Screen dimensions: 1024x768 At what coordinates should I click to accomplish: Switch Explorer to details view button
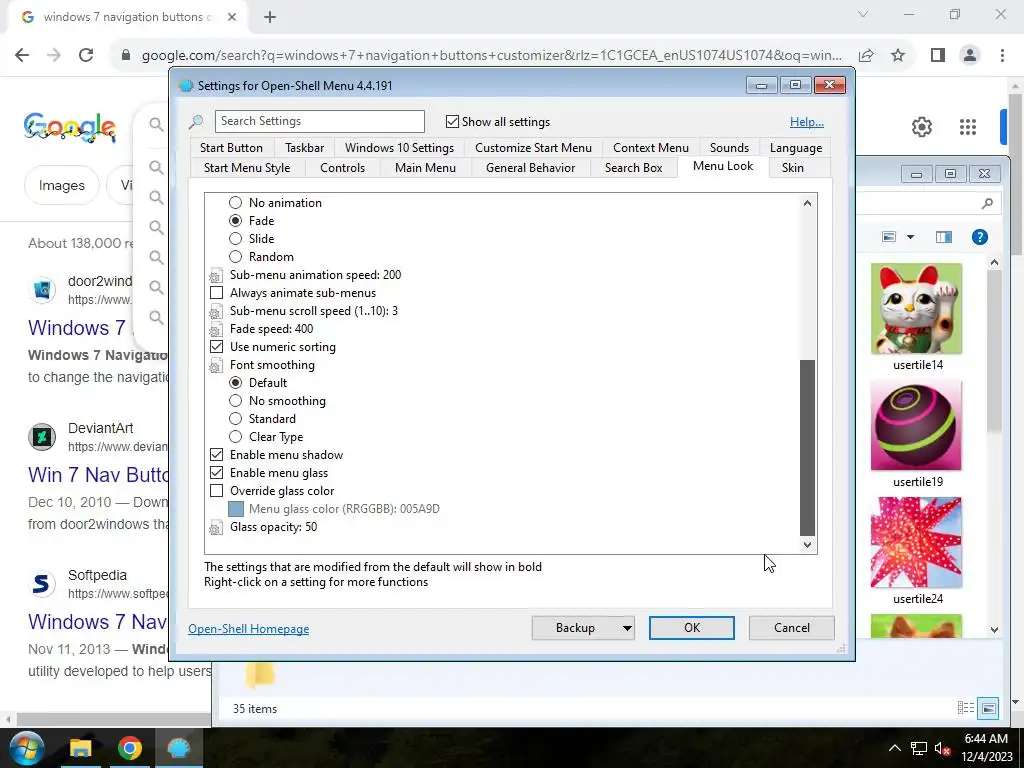click(x=965, y=708)
